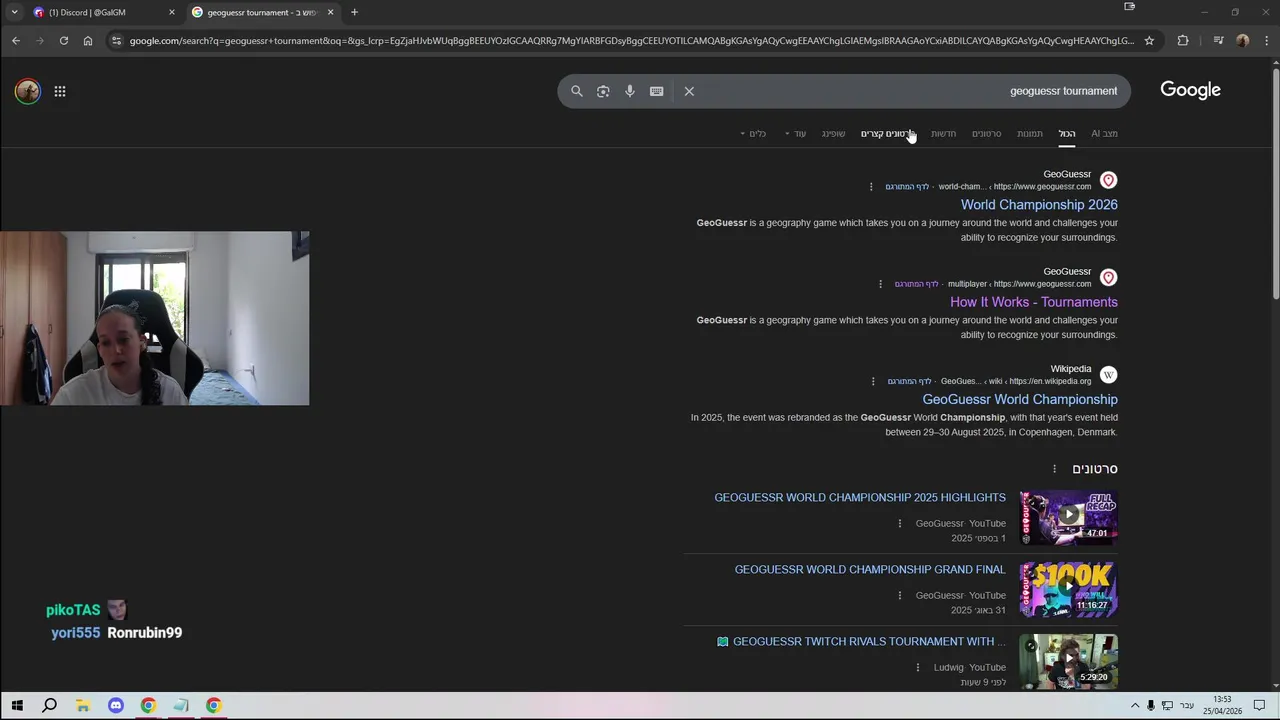Open options for 2025 Highlights video

pyautogui.click(x=900, y=523)
